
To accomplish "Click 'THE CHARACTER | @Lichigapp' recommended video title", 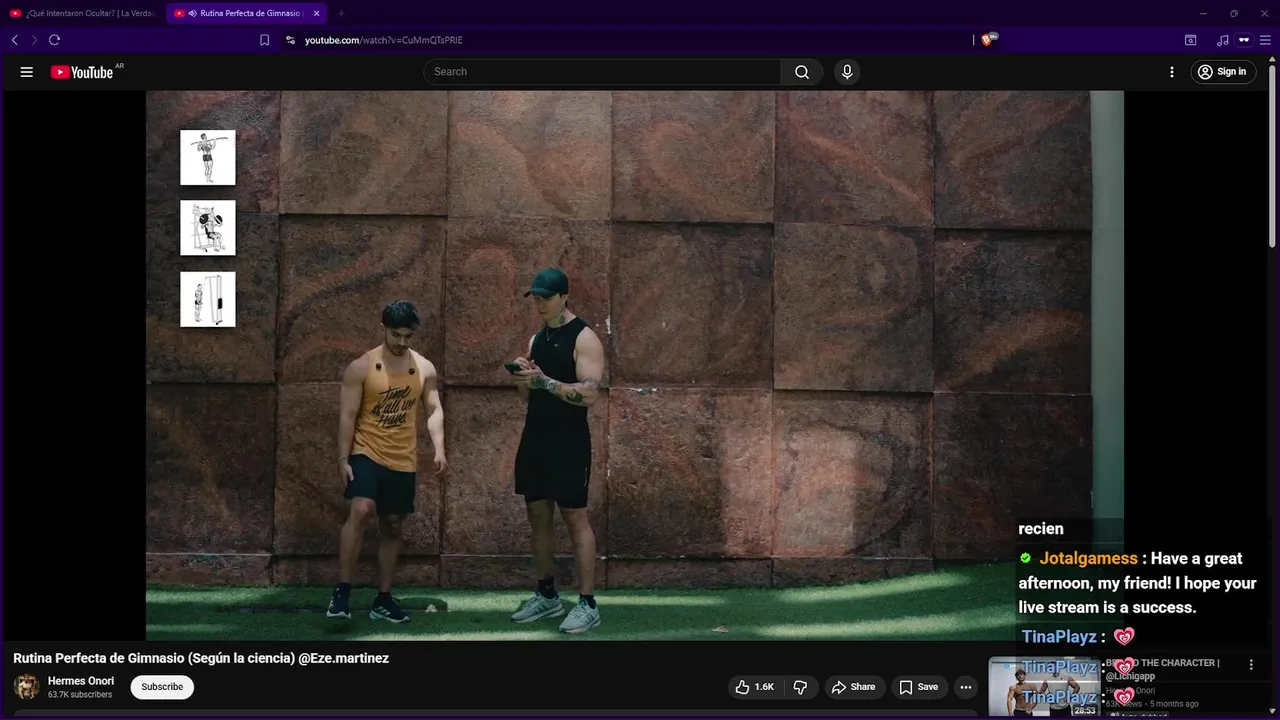I will click(1162, 669).
